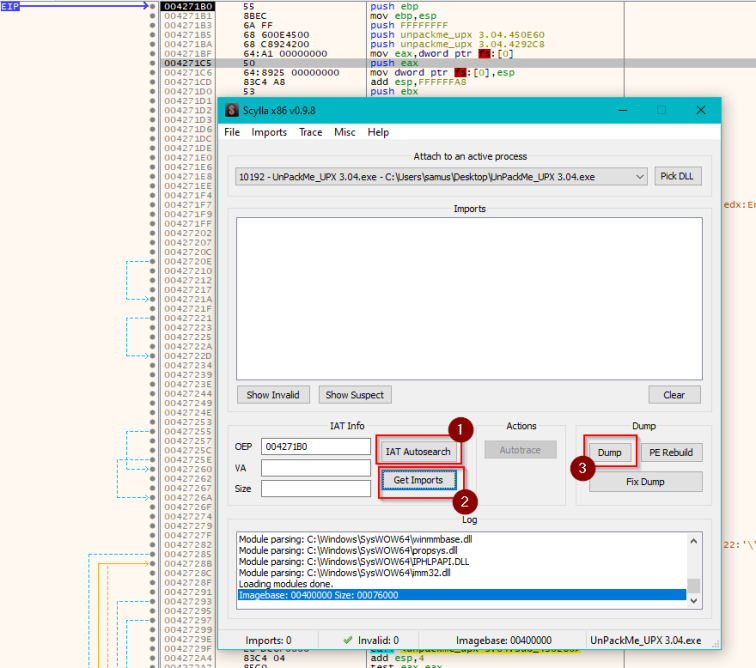Image resolution: width=756 pixels, height=668 pixels.
Task: Click status bar 'UnPackMe_UPX 3.04.exe'
Action: [x=646, y=641]
